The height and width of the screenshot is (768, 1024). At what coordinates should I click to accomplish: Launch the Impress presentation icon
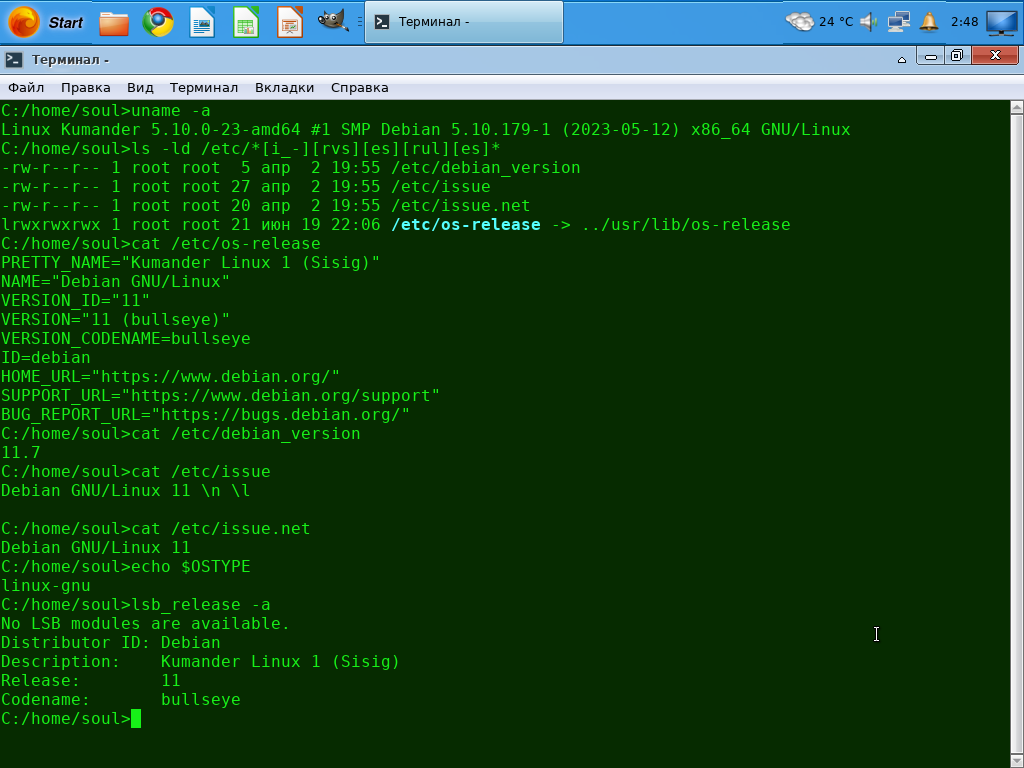click(x=290, y=22)
